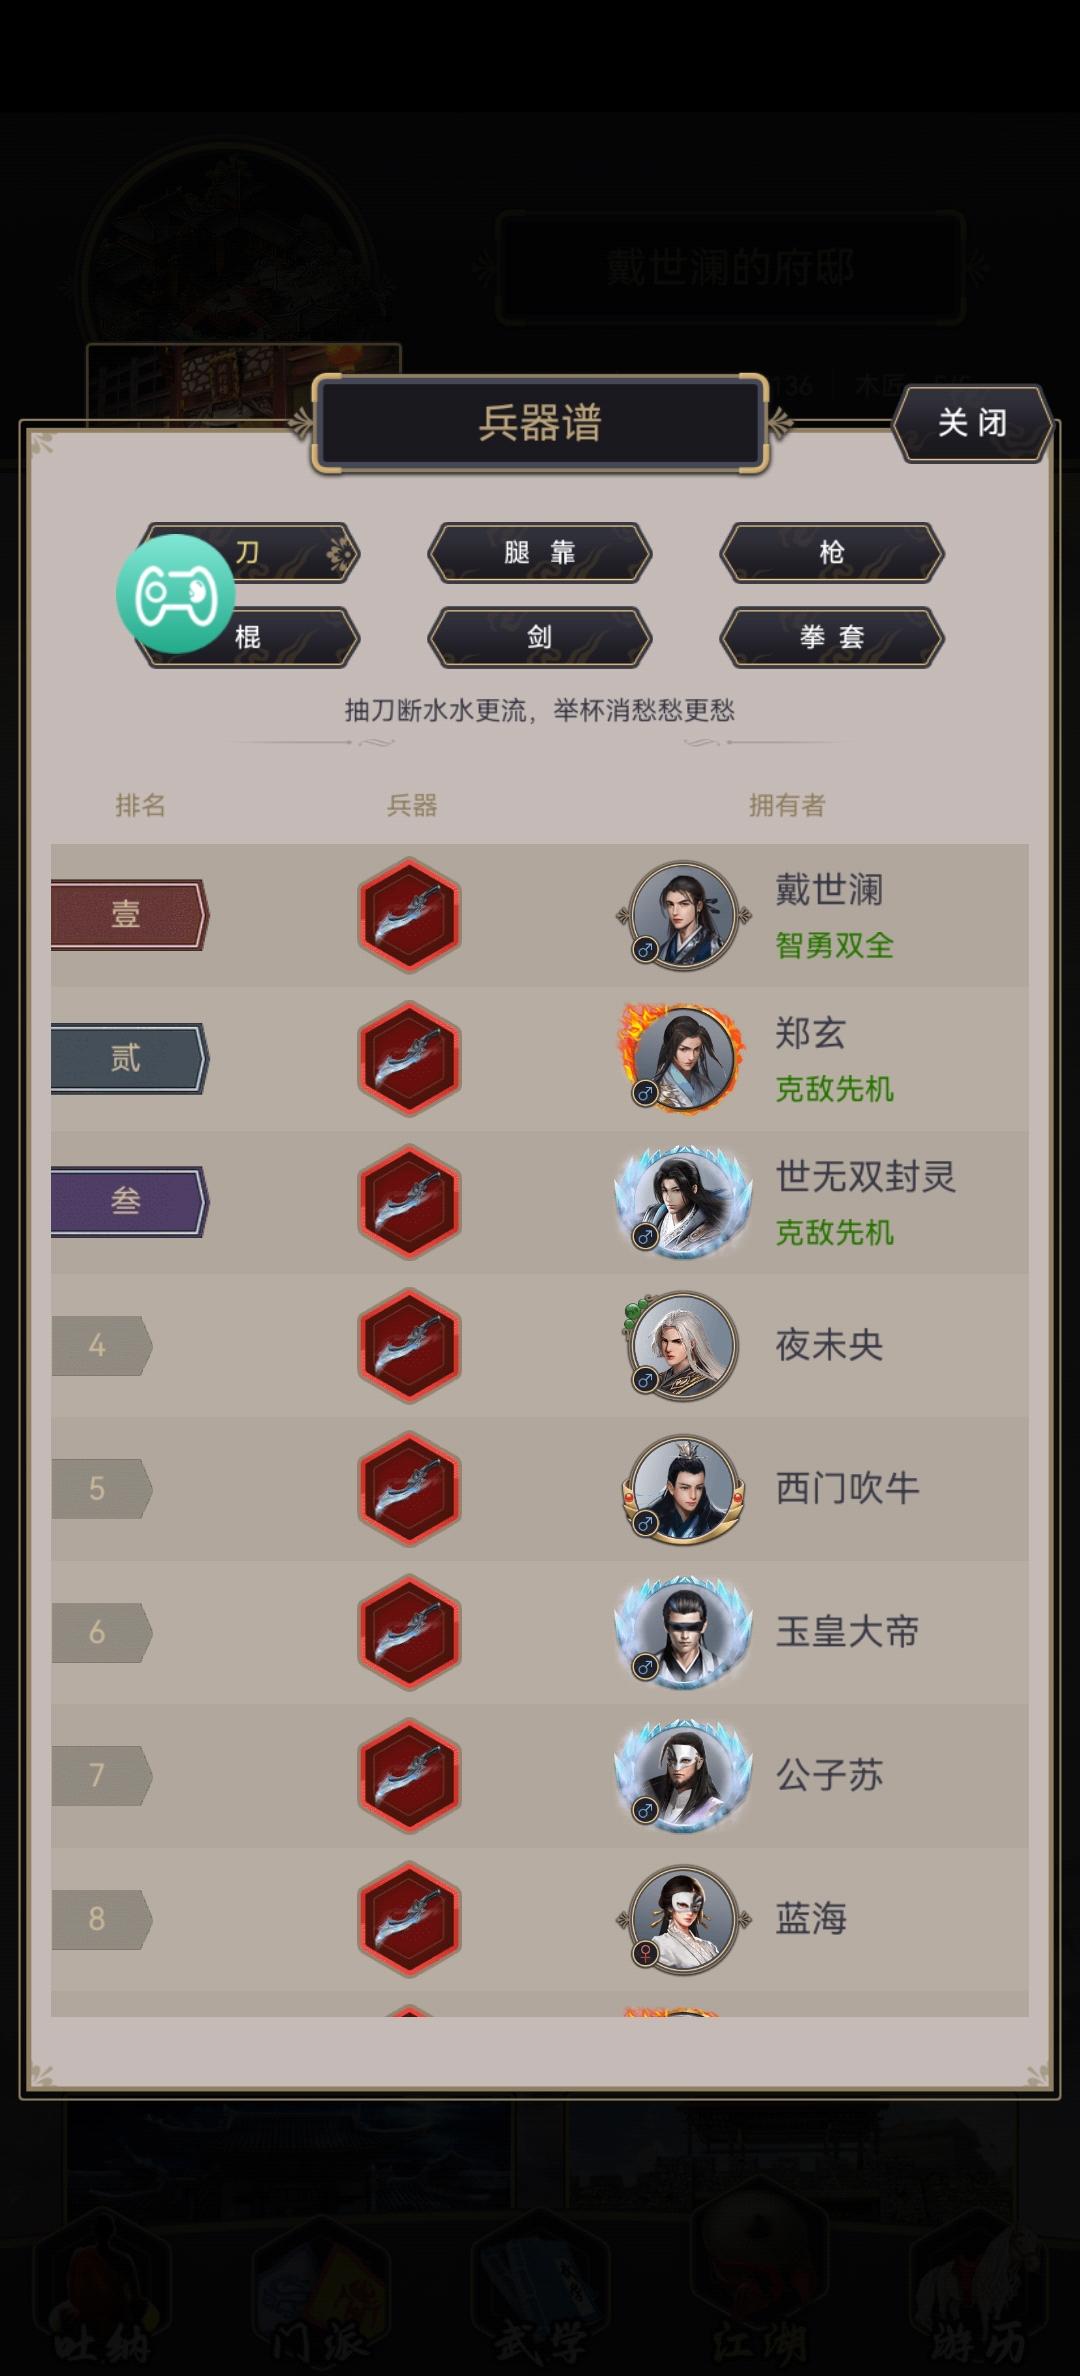Switch to the 刀 weapon tab
1080x2376 pixels.
[x=250, y=552]
